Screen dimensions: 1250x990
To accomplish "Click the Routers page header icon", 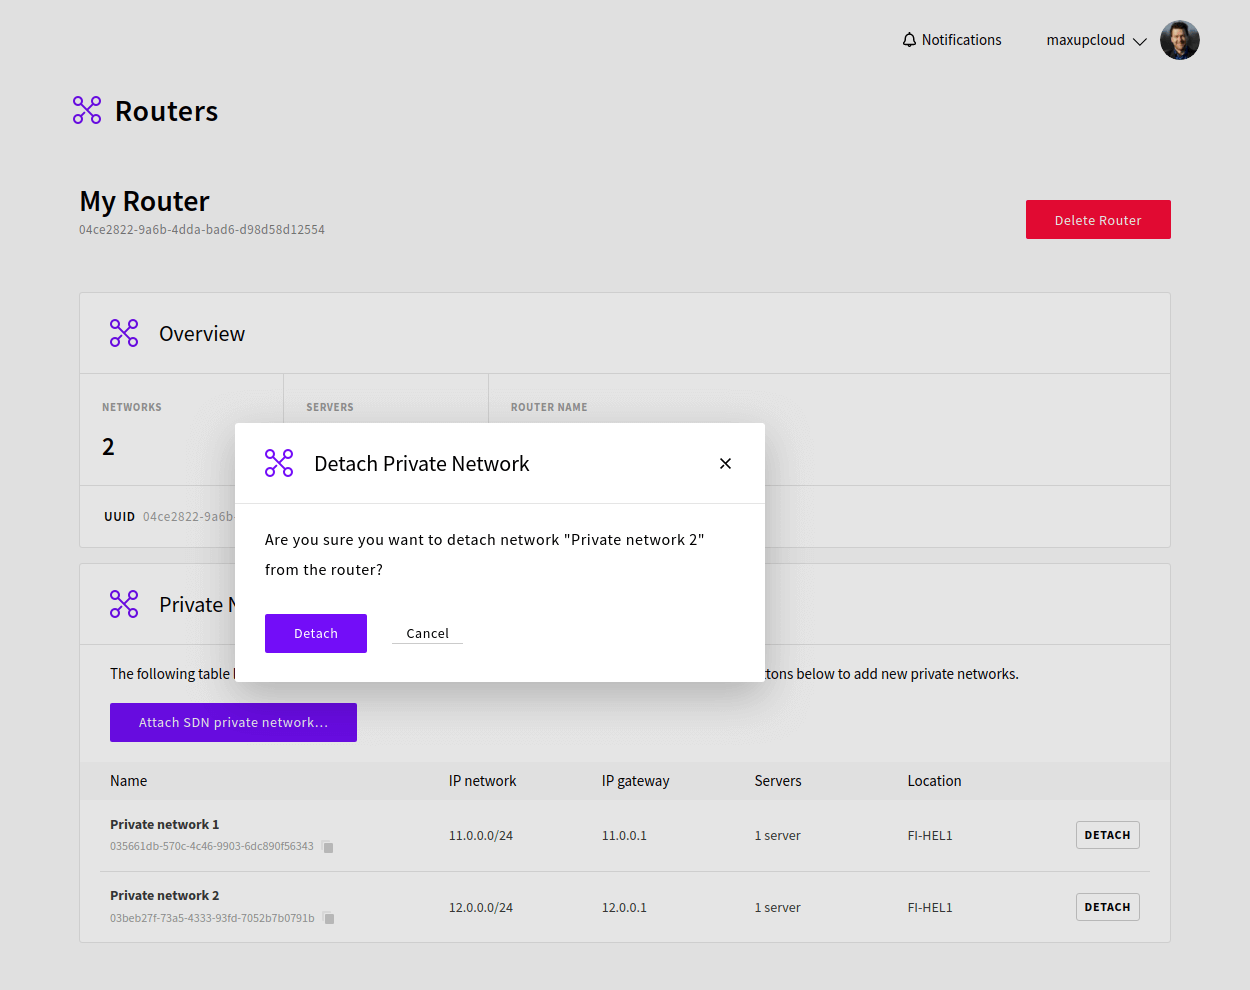I will 87,110.
